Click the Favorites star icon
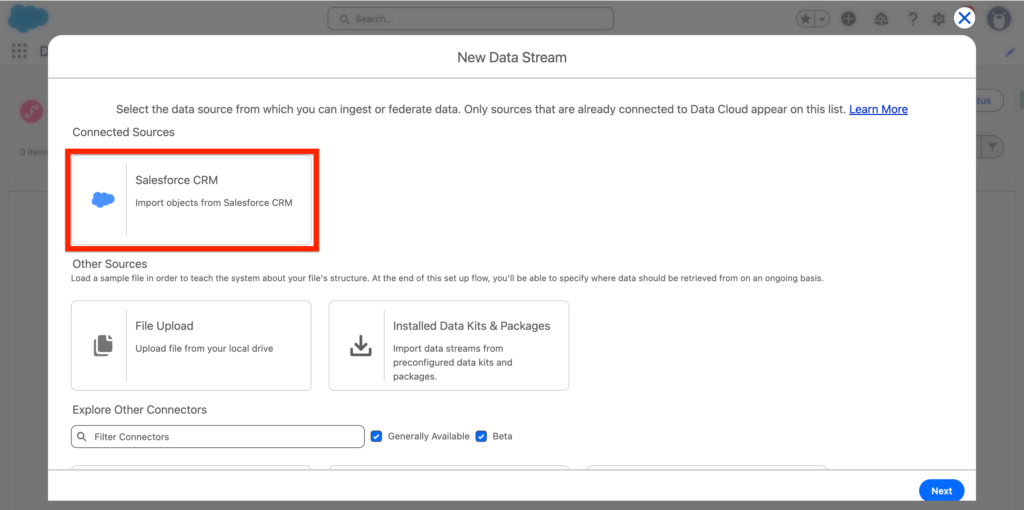This screenshot has height=510, width=1024. tap(806, 19)
